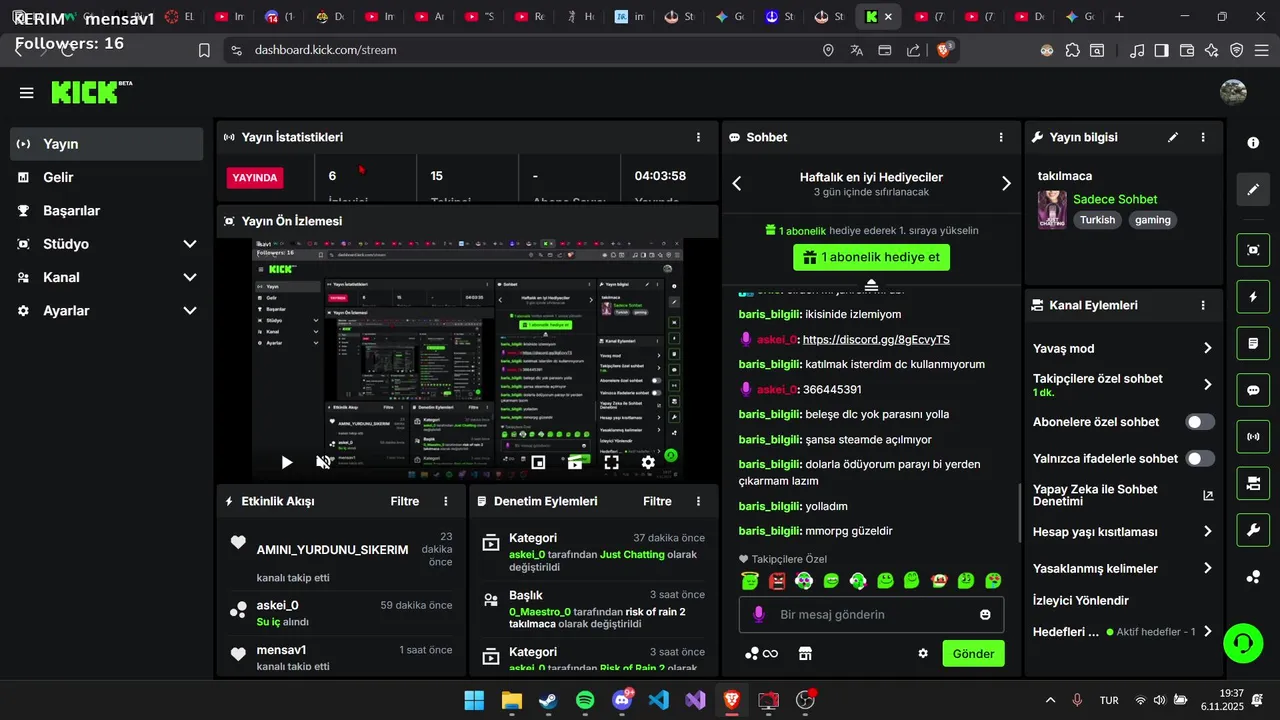Open the emoji picker in message box
This screenshot has width=1280, height=720.
tap(985, 614)
